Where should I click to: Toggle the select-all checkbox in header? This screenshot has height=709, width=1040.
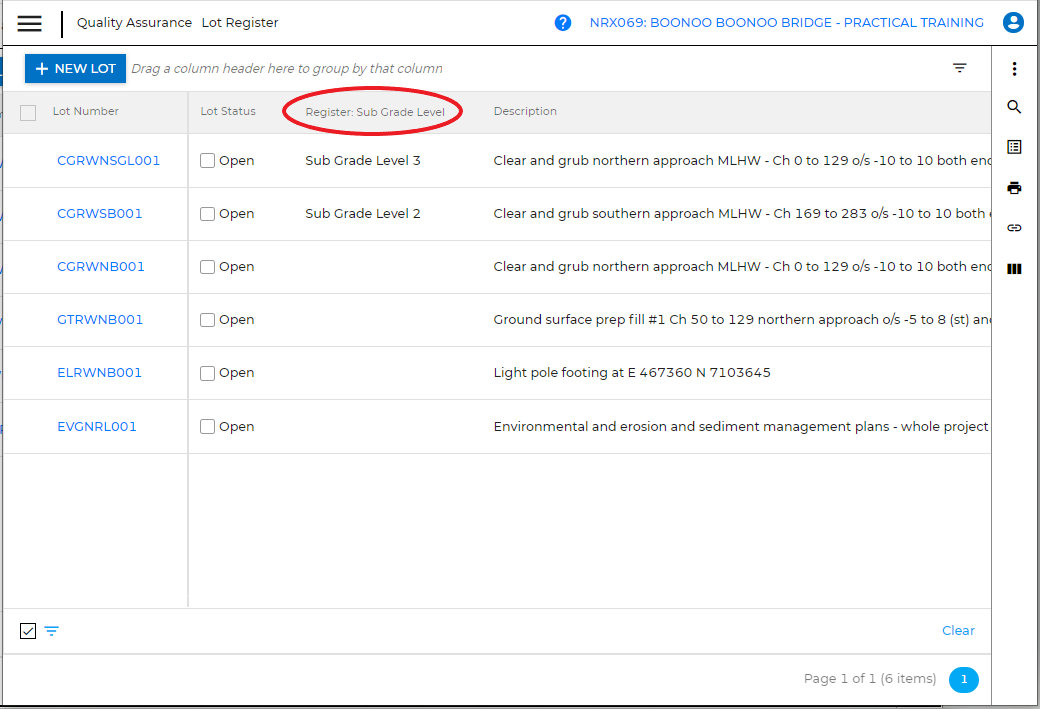coord(28,113)
